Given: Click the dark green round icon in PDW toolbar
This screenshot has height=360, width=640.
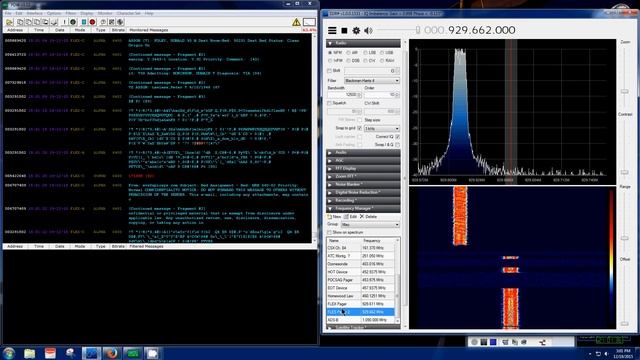Looking at the screenshot, I should pos(73,22).
